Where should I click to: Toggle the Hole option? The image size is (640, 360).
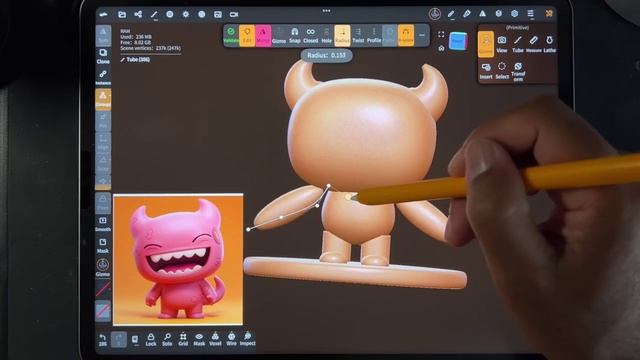pyautogui.click(x=327, y=36)
